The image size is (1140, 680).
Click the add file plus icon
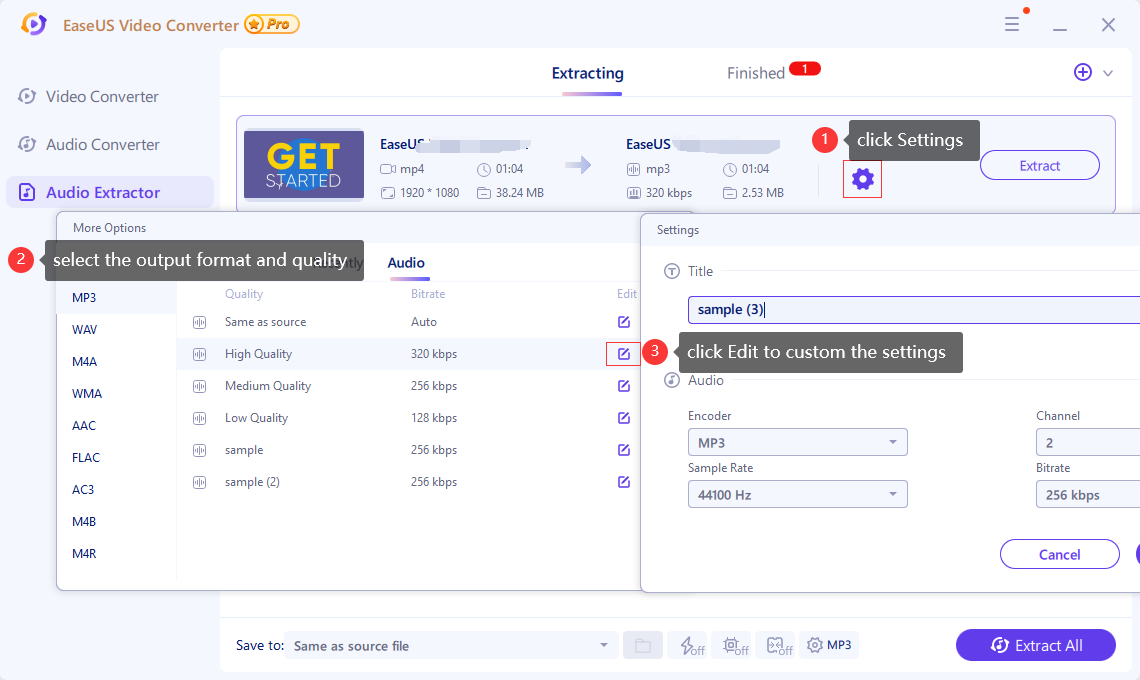point(1083,72)
